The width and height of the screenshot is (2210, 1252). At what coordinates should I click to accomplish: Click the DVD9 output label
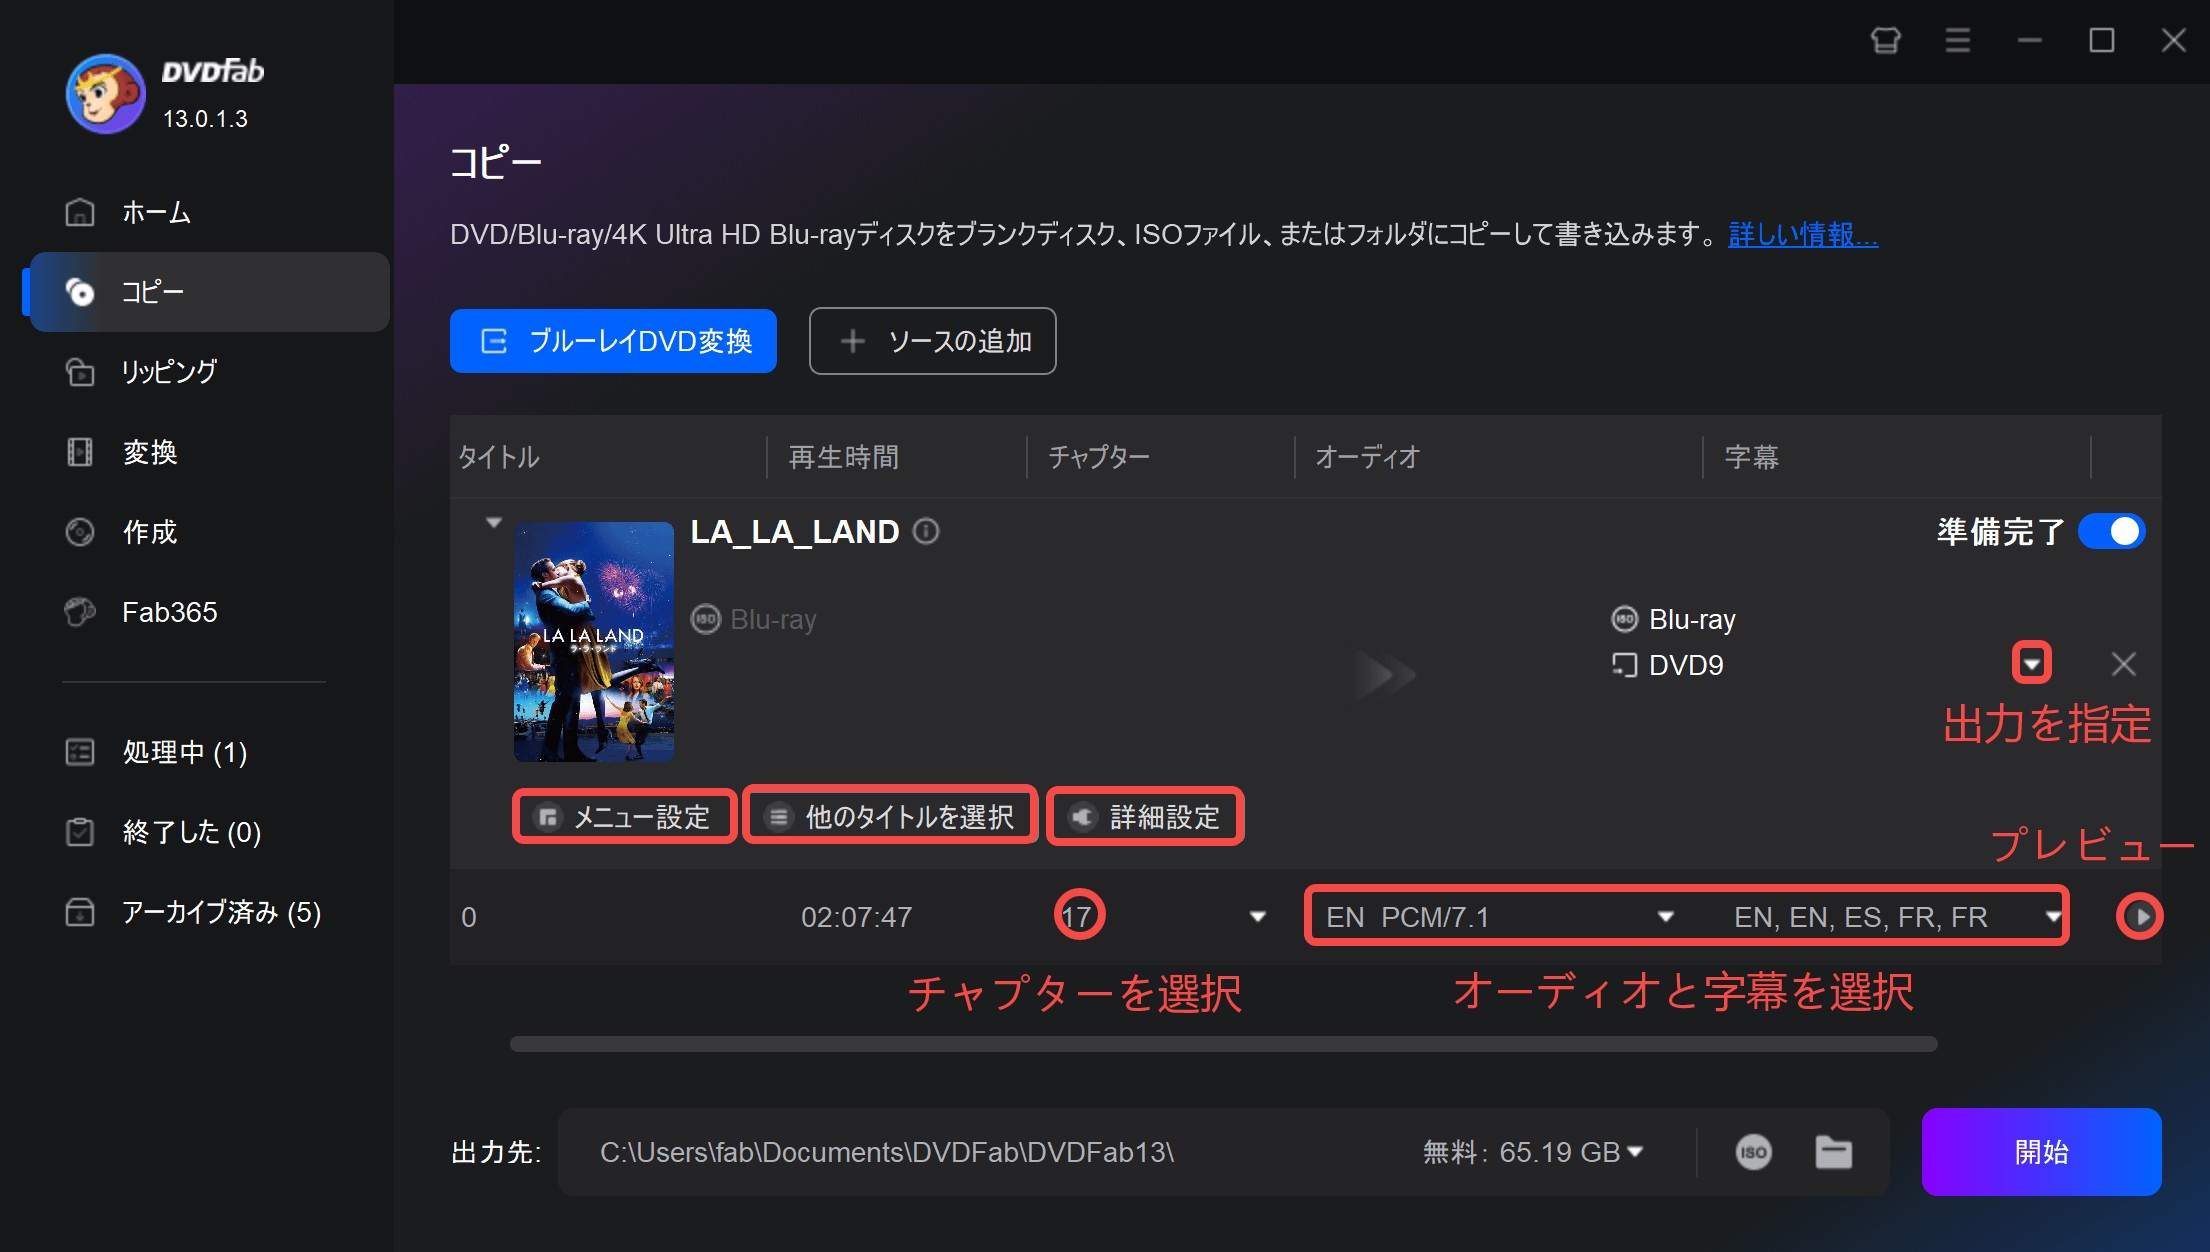tap(1667, 665)
